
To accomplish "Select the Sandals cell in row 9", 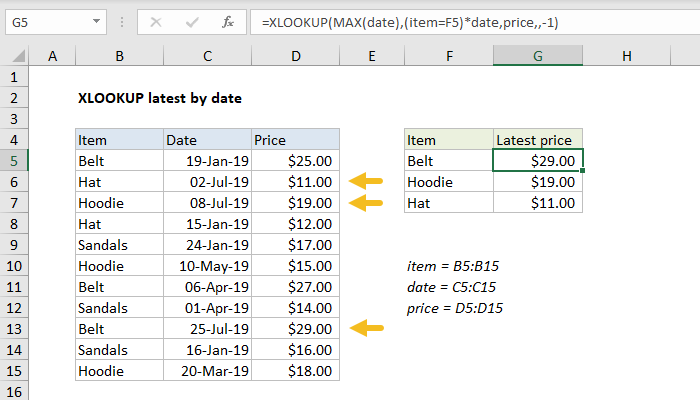I will click(x=118, y=245).
